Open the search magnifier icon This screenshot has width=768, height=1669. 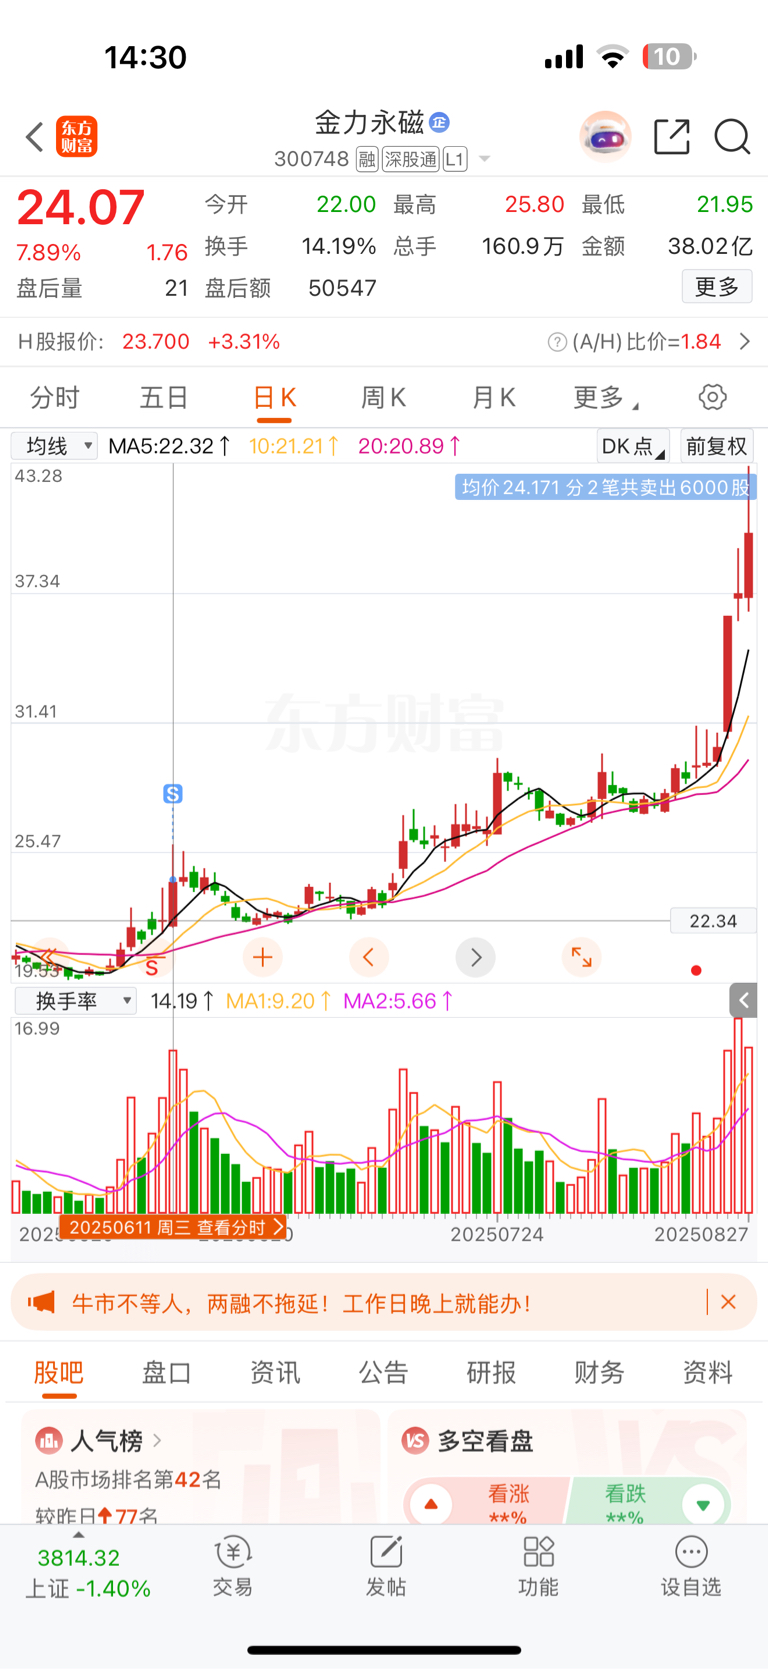click(x=732, y=137)
